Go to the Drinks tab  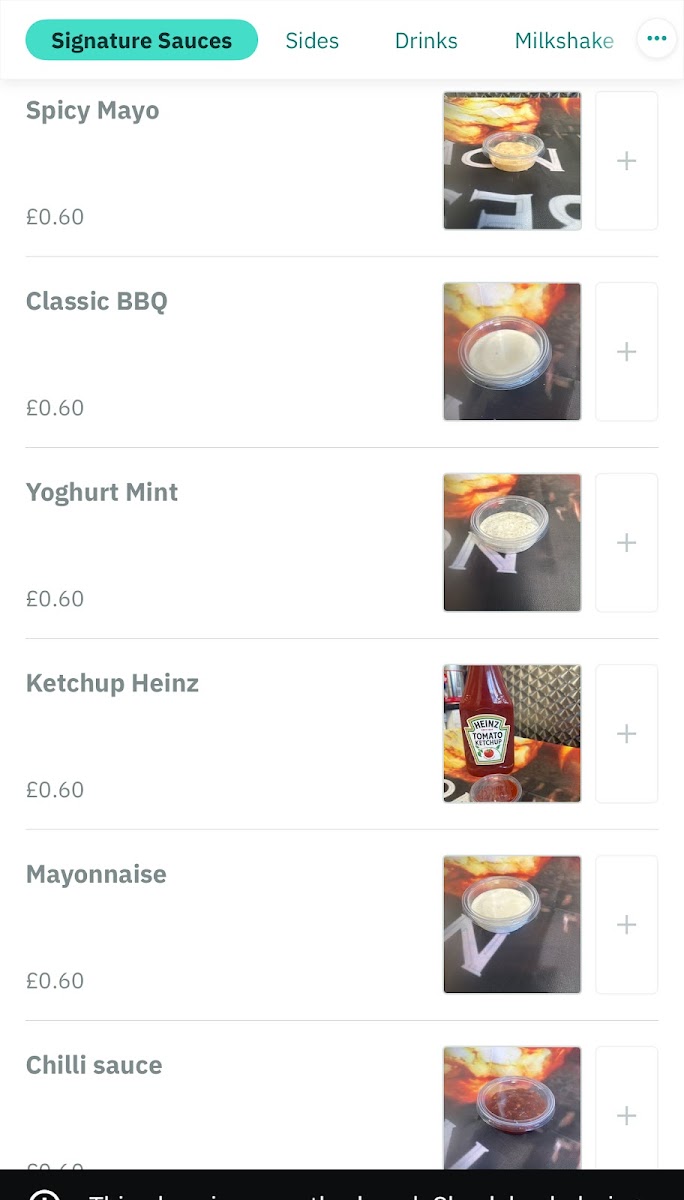426,41
